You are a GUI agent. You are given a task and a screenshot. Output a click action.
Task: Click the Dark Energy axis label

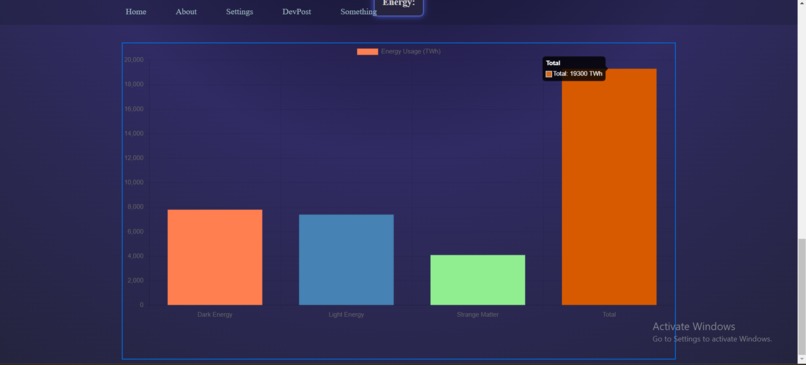coord(215,315)
